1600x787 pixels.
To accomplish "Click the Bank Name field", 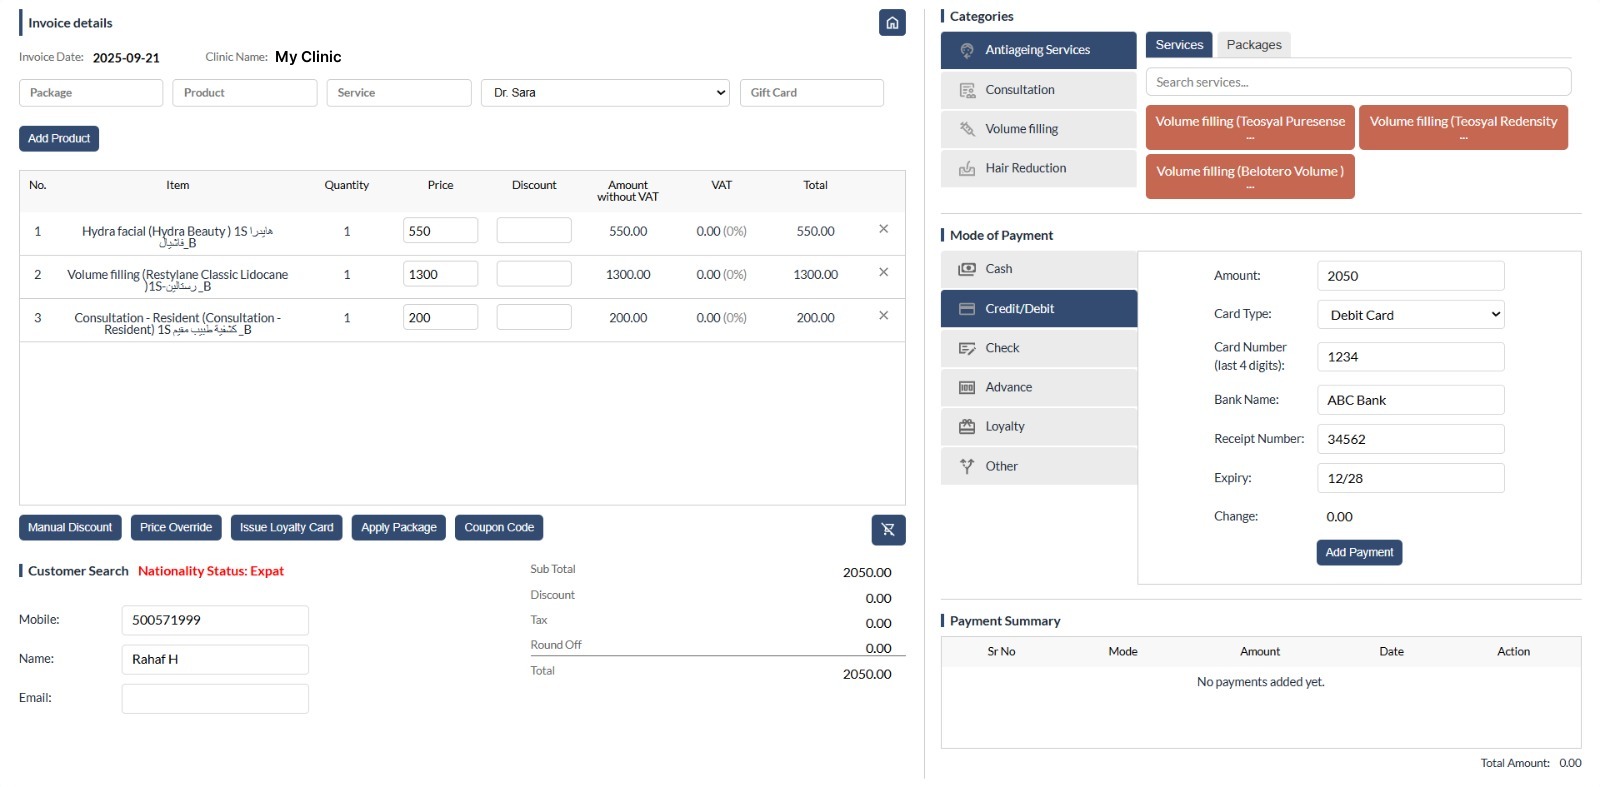I will [1411, 400].
